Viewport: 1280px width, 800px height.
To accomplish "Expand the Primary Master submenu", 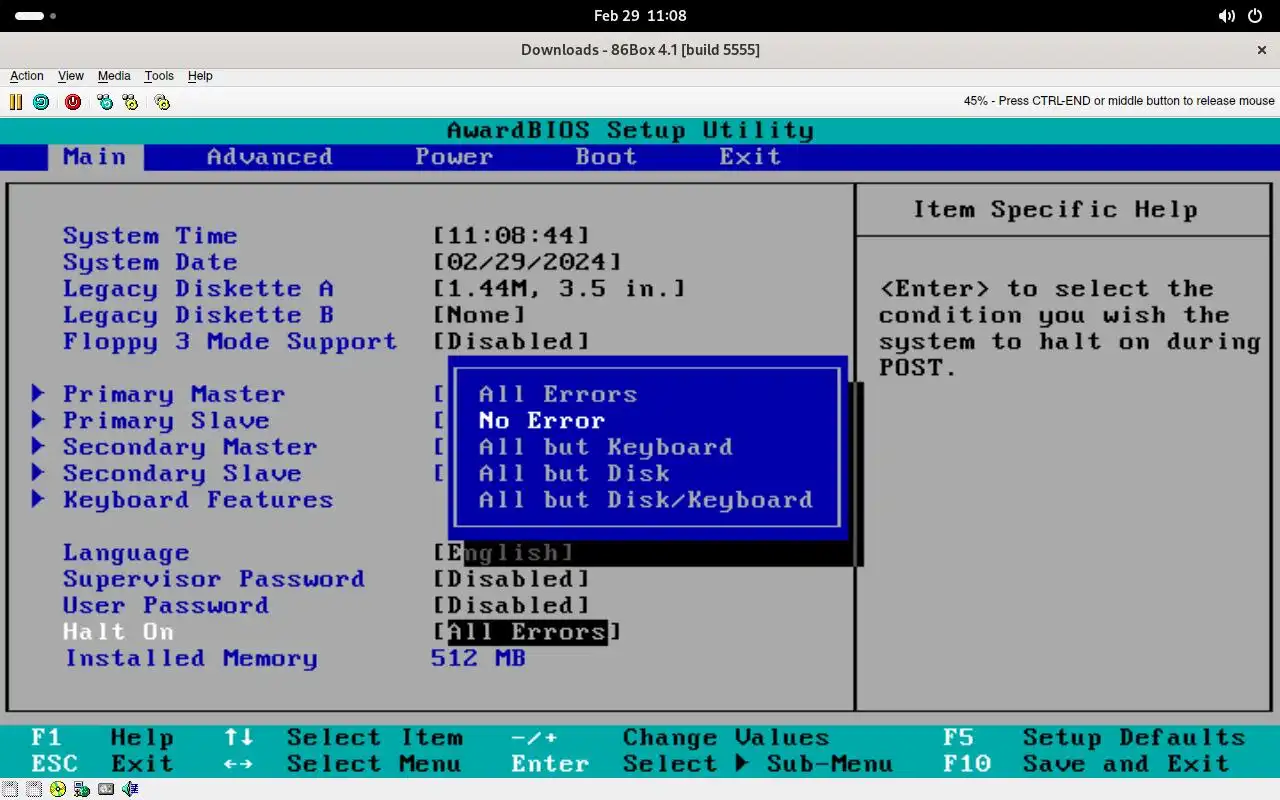I will point(159,394).
